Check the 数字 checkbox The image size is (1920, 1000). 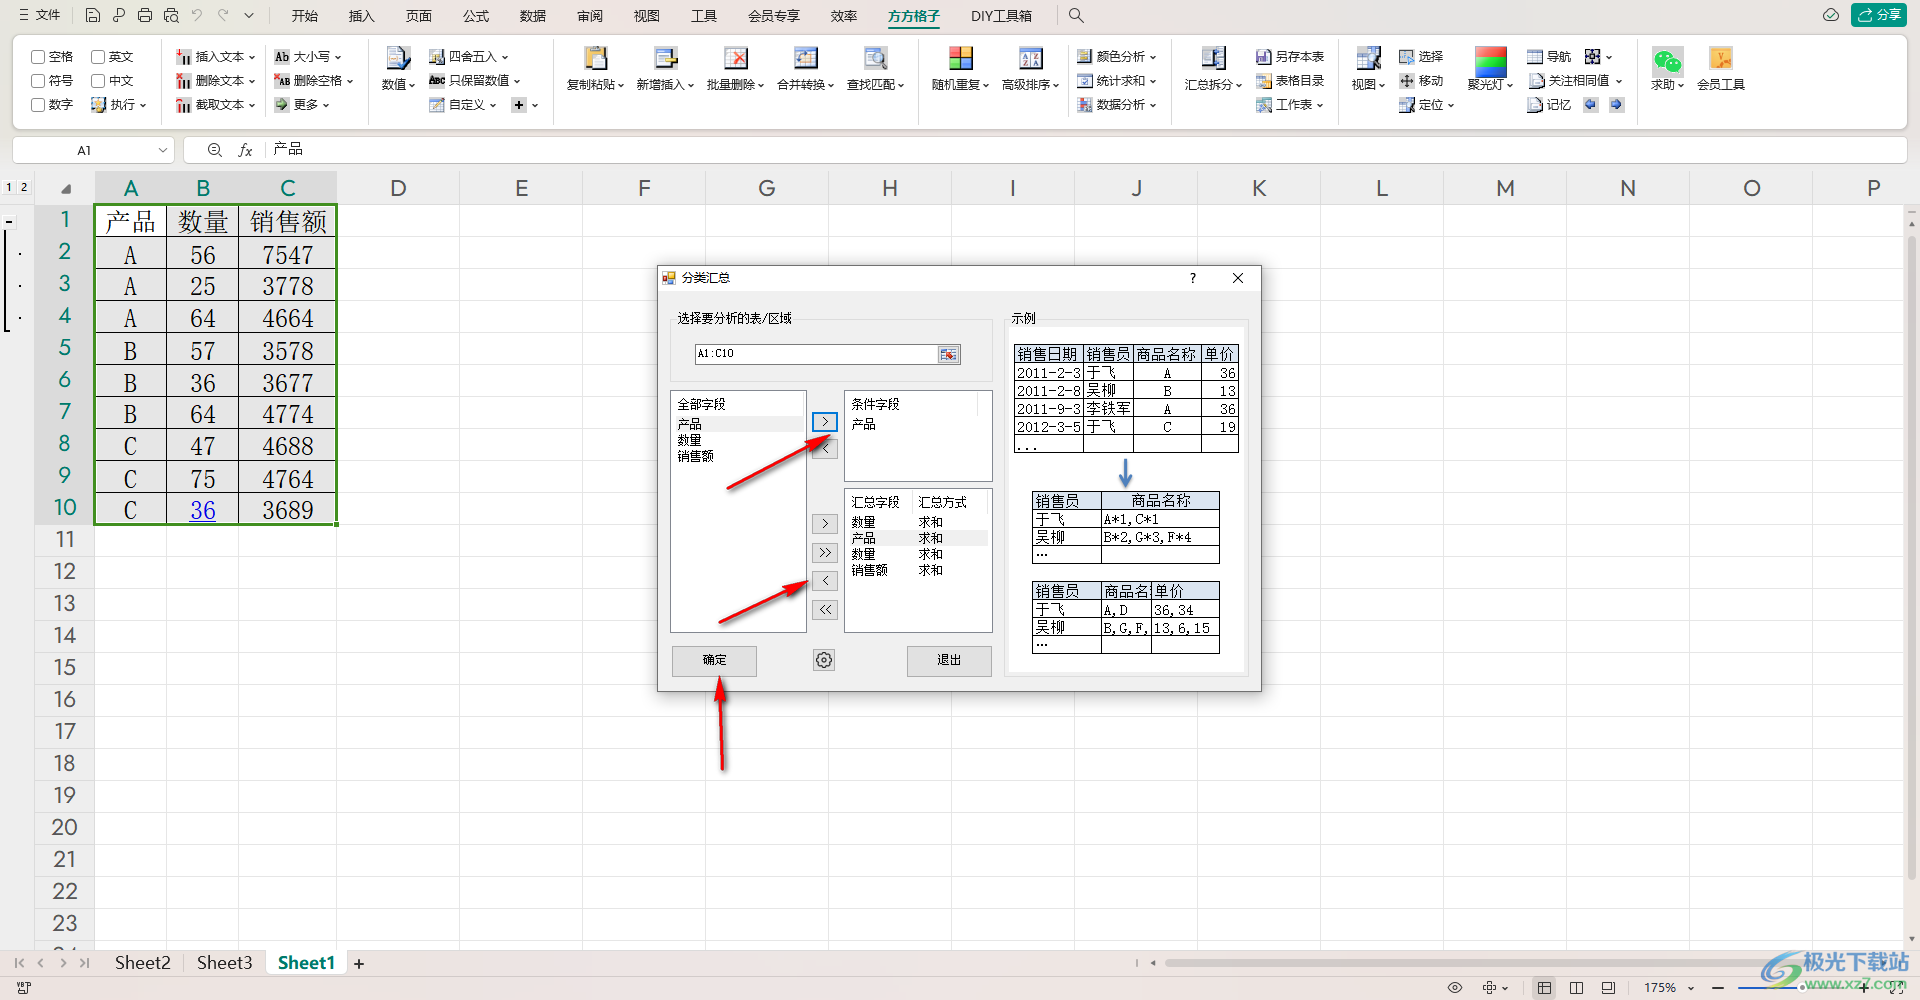click(x=38, y=105)
